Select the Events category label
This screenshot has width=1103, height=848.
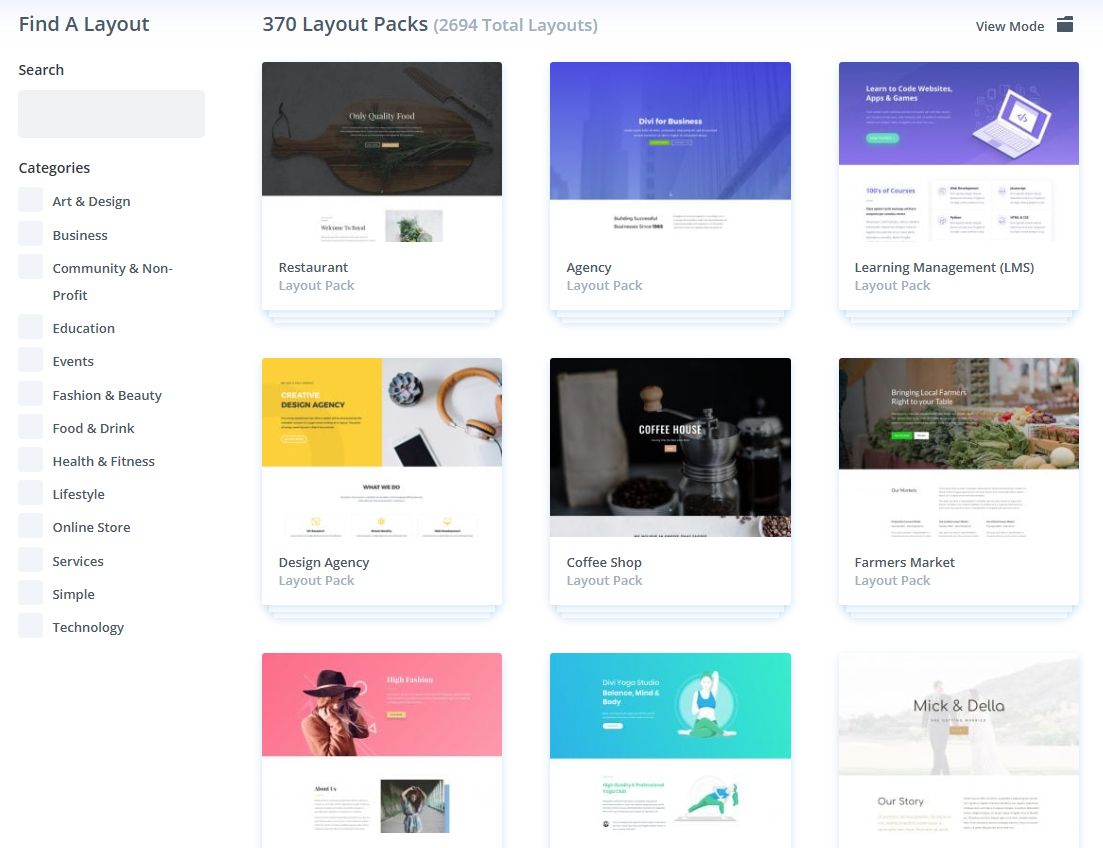click(73, 361)
